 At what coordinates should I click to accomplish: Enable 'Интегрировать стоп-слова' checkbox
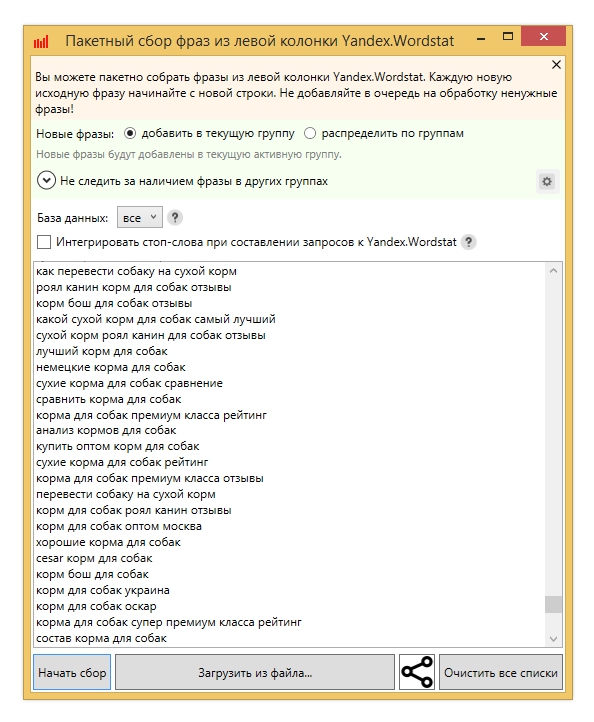(x=44, y=242)
